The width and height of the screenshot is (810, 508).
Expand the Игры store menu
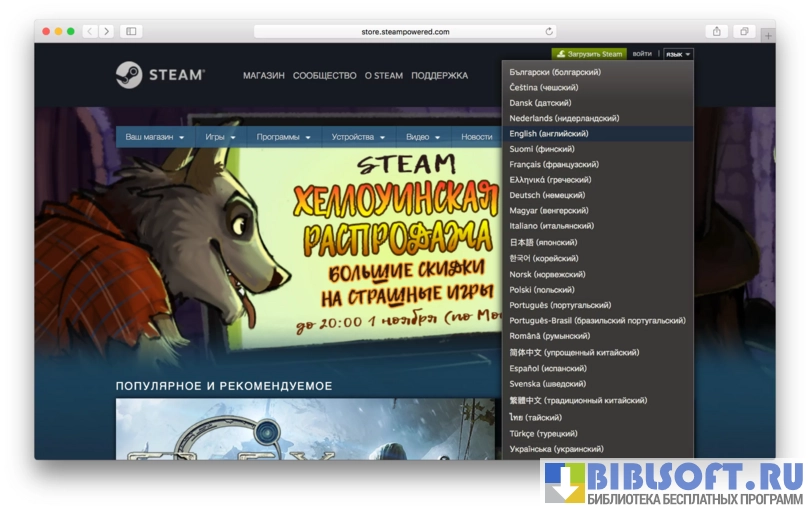click(x=220, y=137)
